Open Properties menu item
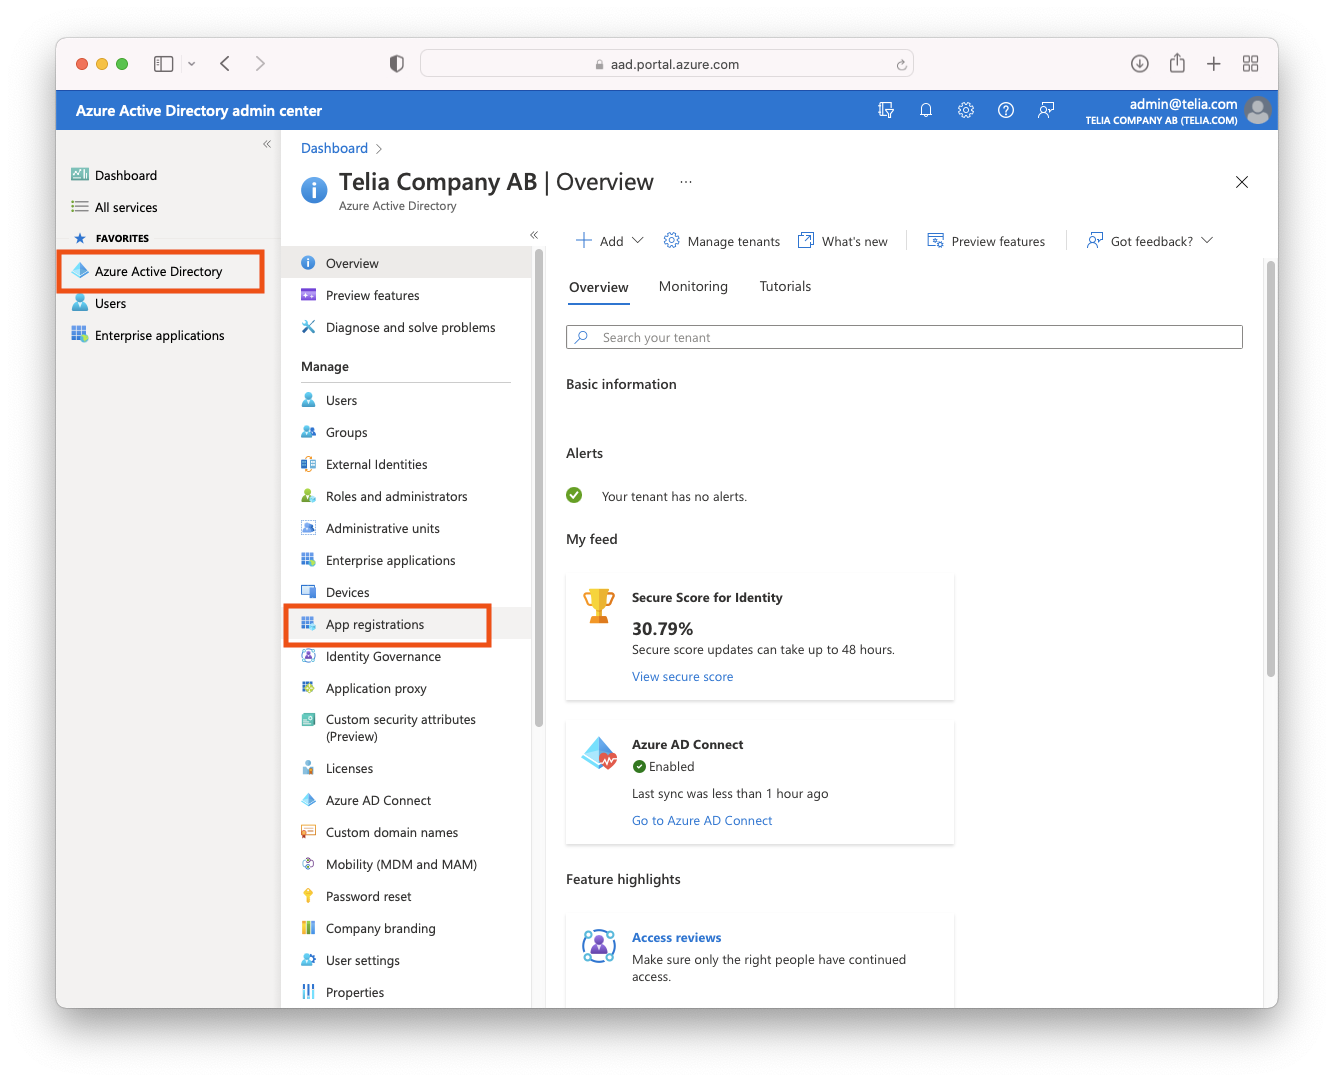This screenshot has width=1334, height=1082. [407, 992]
